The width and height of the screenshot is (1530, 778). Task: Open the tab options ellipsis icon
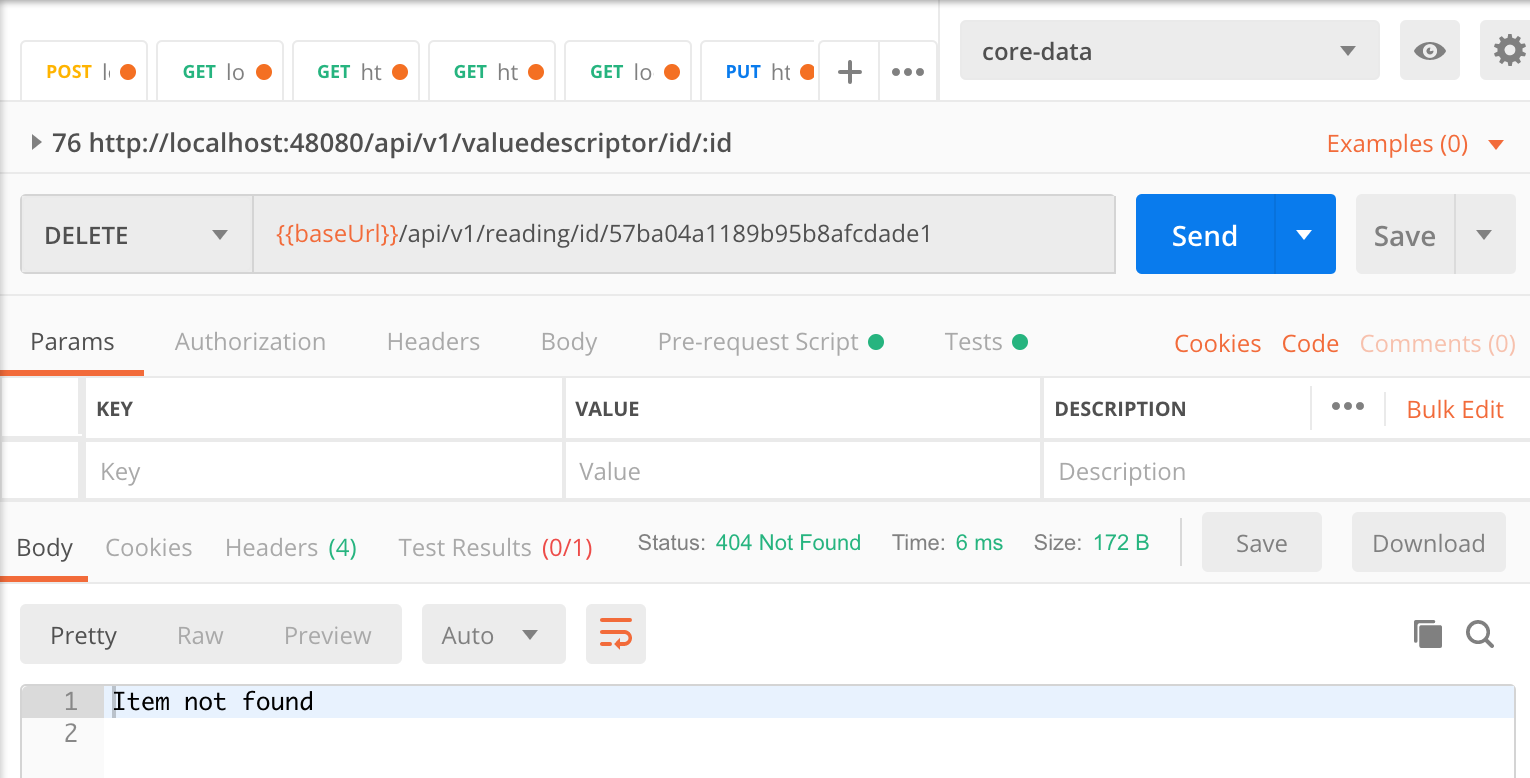907,70
